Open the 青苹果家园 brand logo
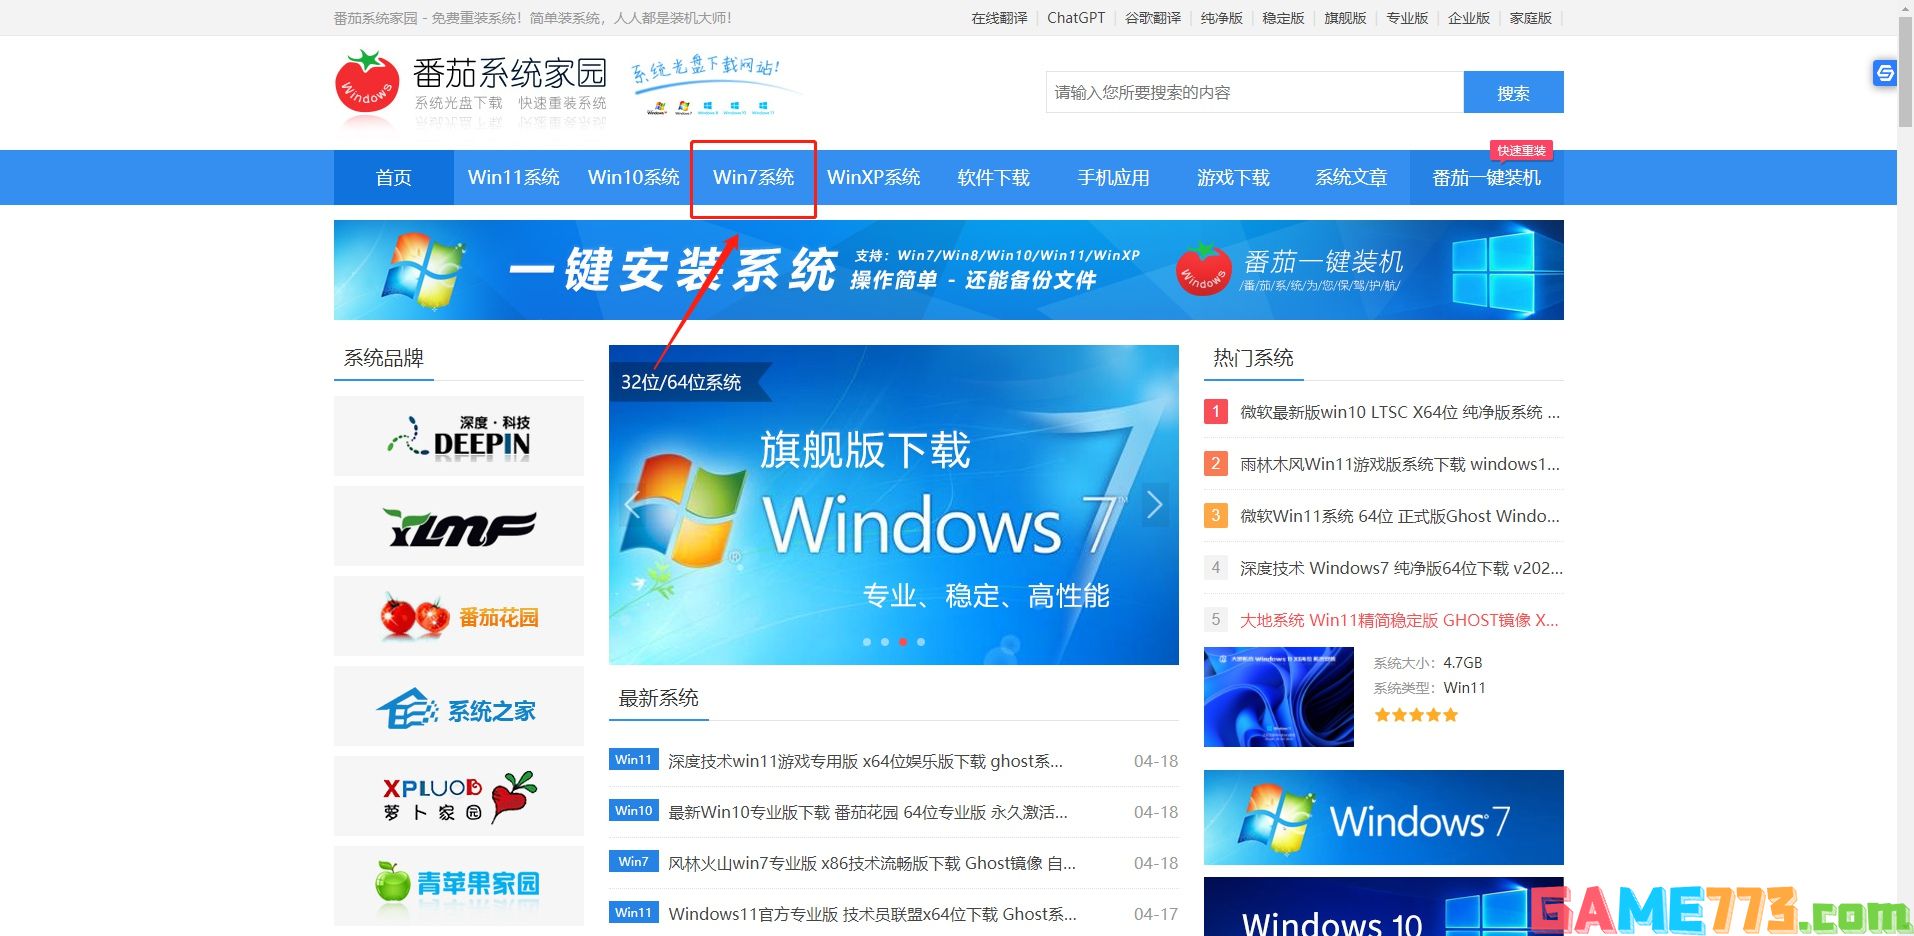The image size is (1914, 936). tap(459, 886)
